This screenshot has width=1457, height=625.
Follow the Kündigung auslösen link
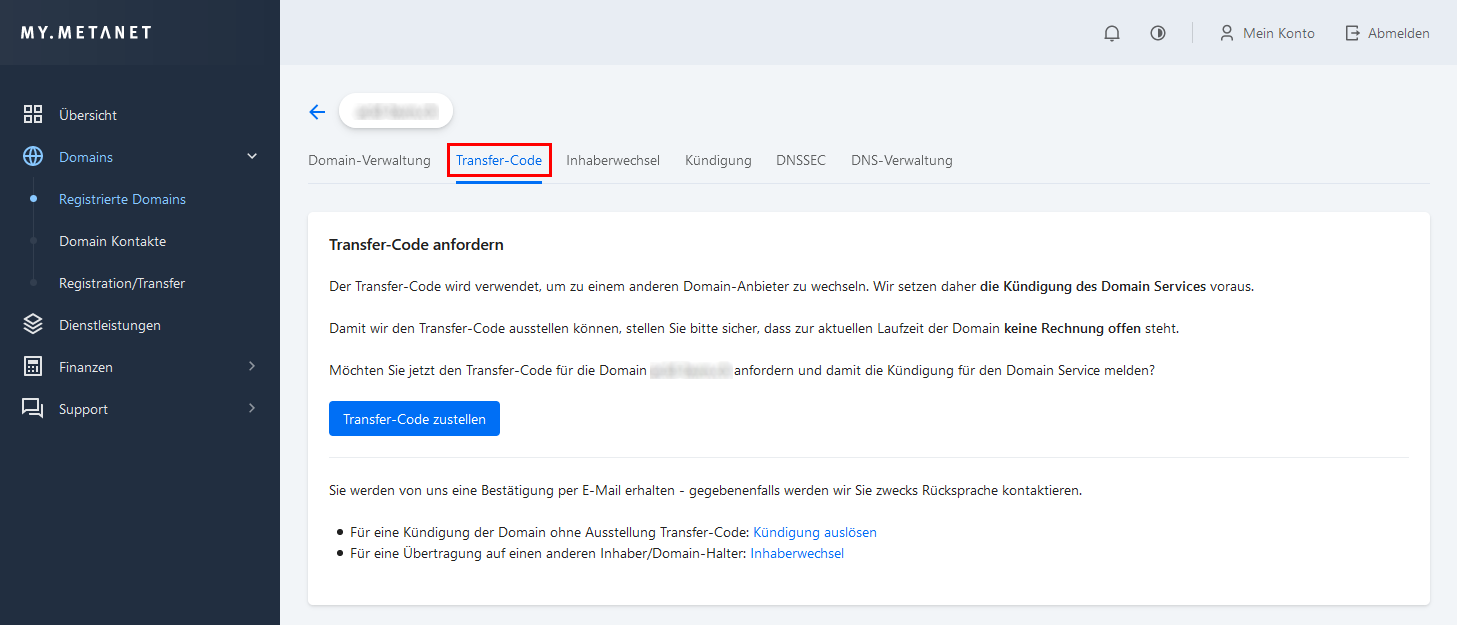[x=814, y=532]
